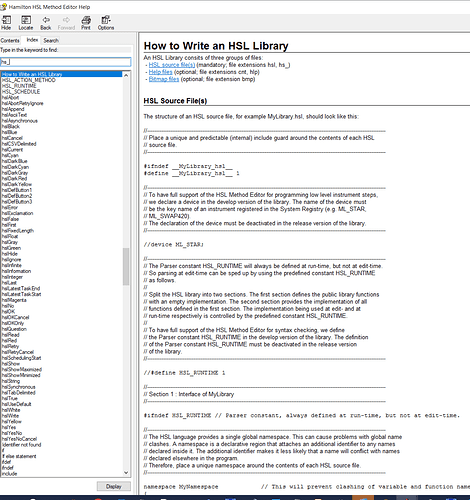
Task: Select hslMagenta index entry
Action: click(14, 300)
